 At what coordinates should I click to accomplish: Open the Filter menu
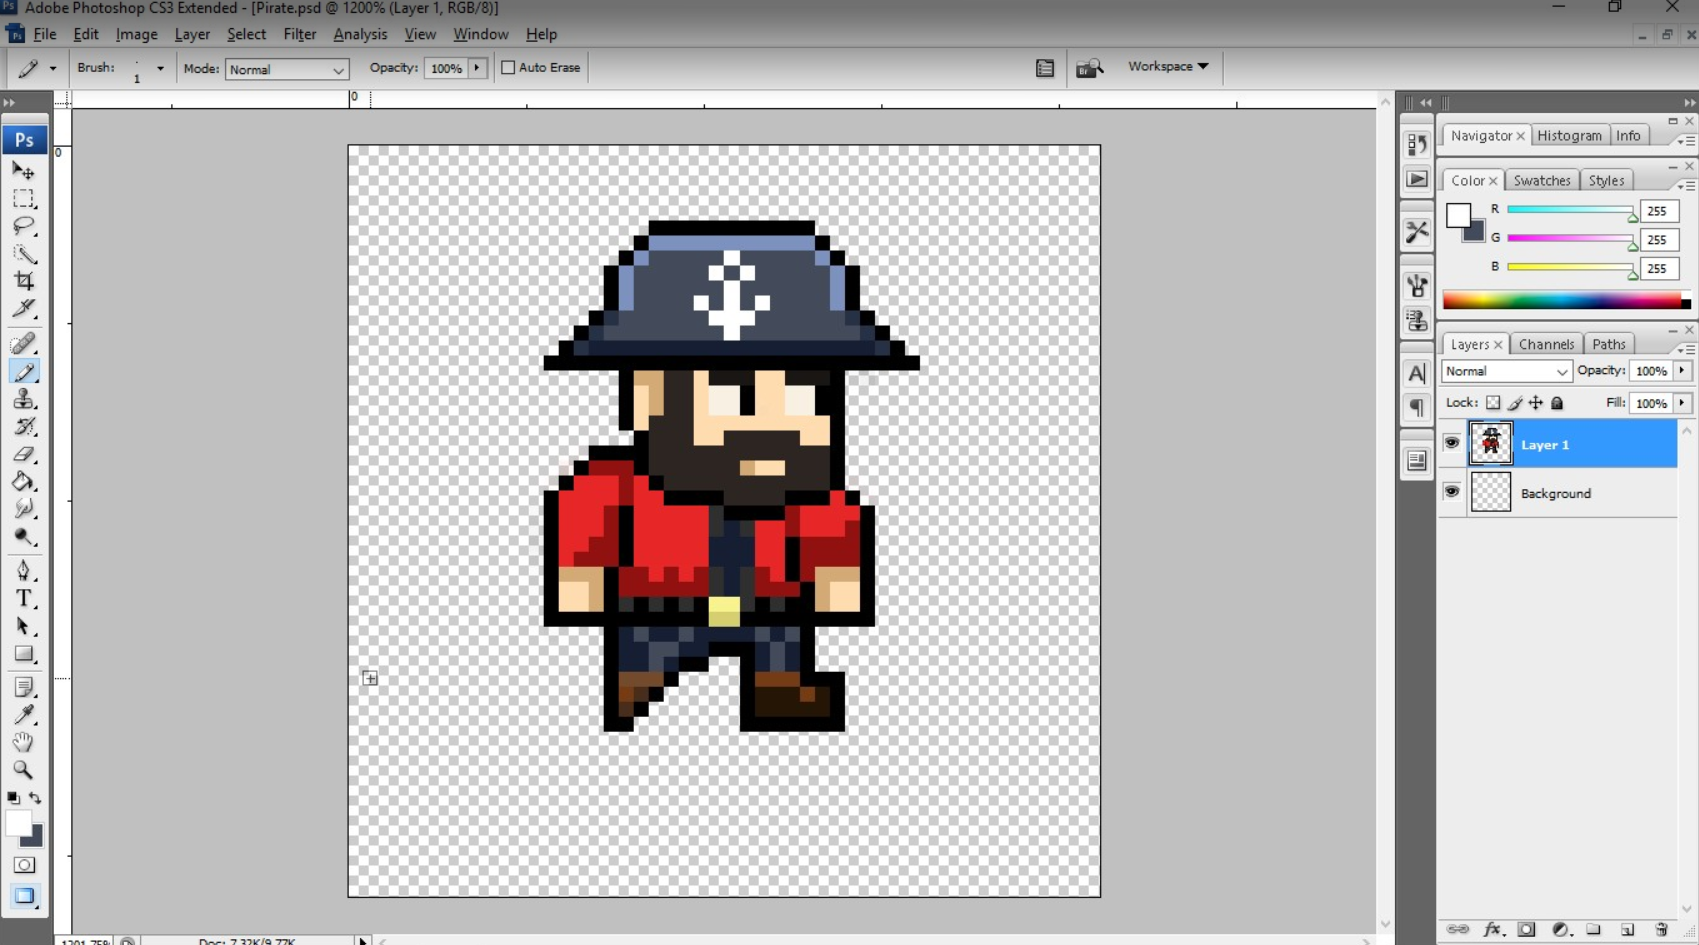point(300,34)
